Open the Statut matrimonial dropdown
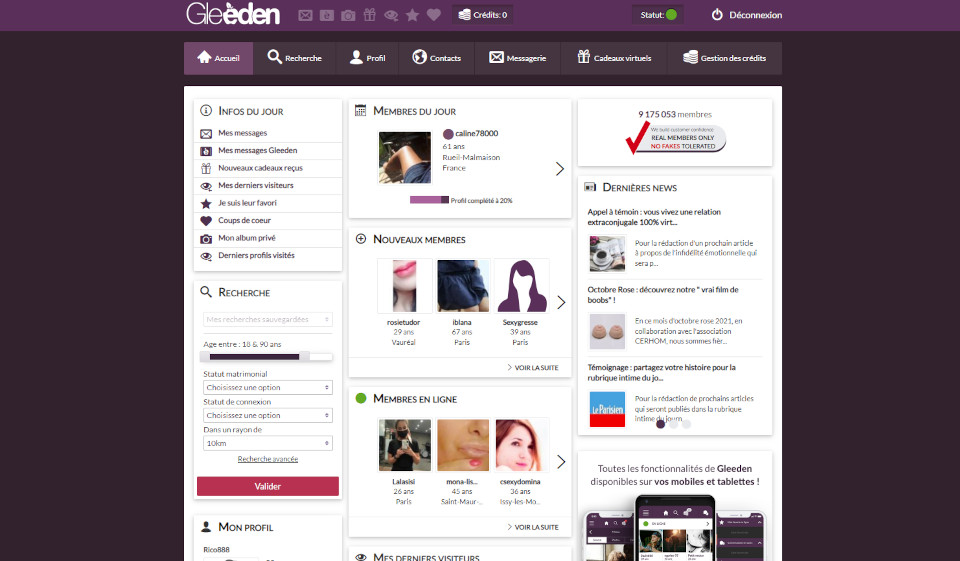Screen dimensions: 960x561 tap(268, 388)
